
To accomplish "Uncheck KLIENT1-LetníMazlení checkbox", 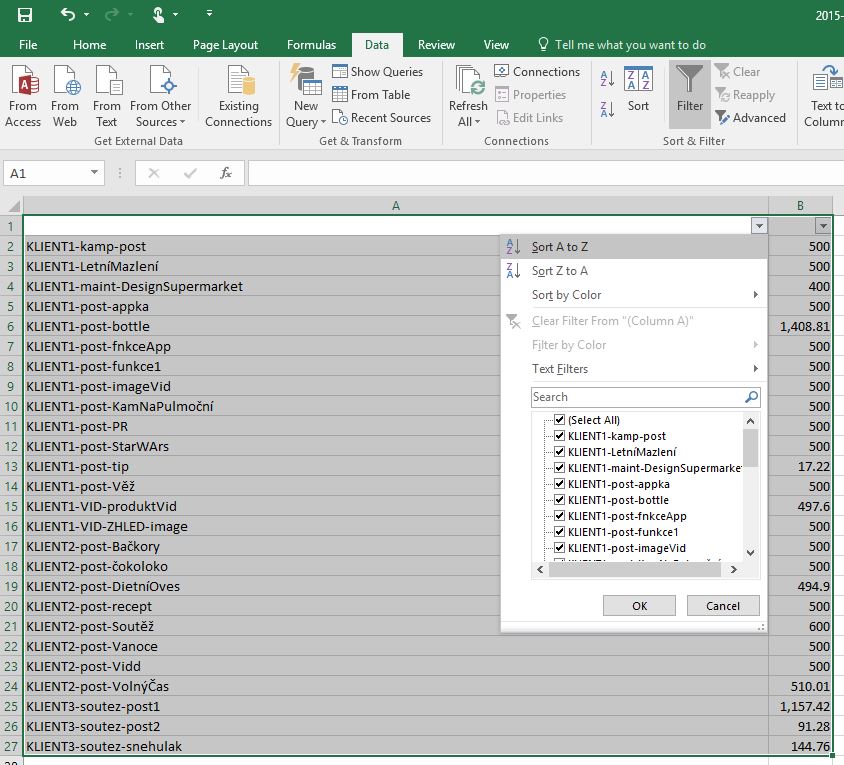I will click(559, 452).
